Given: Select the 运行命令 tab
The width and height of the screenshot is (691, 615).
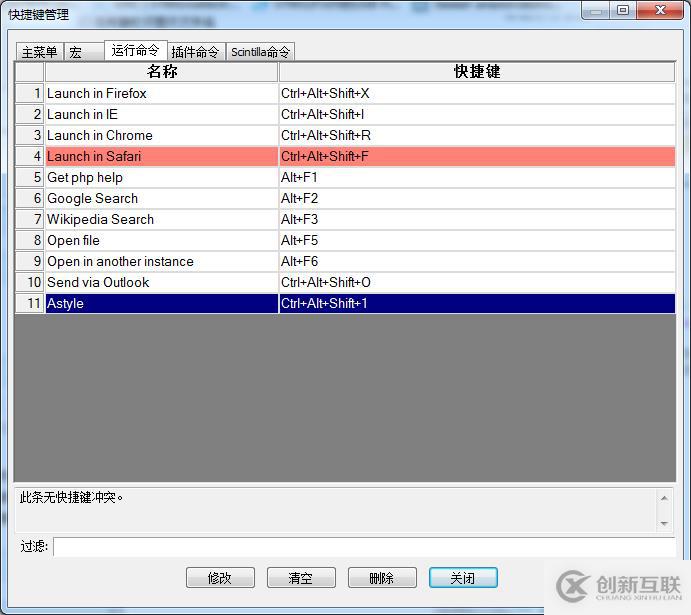Looking at the screenshot, I should tap(136, 51).
